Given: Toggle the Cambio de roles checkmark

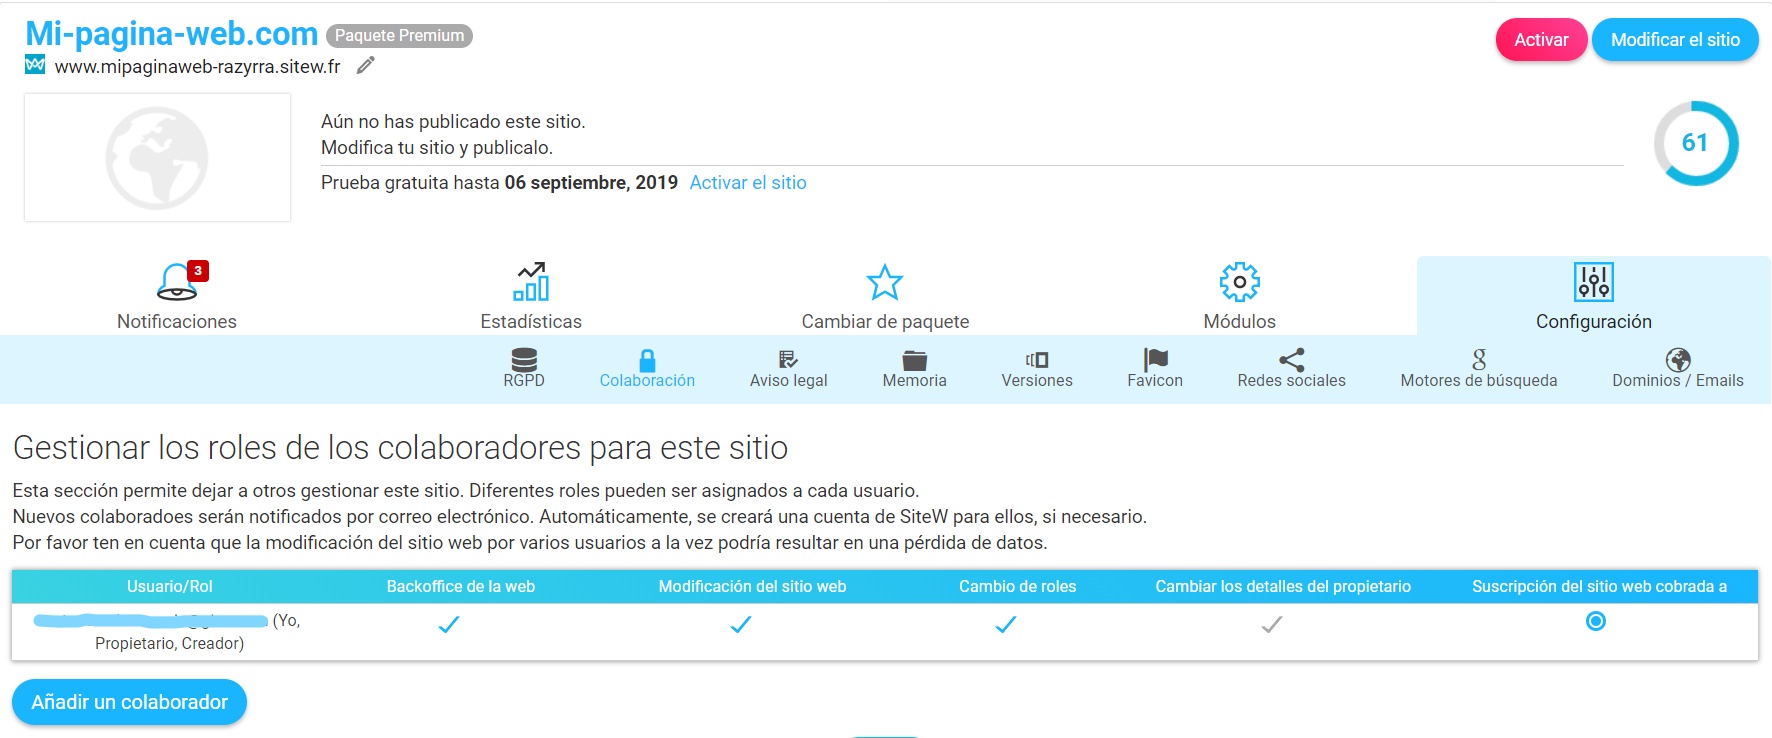Looking at the screenshot, I should pos(1006,624).
